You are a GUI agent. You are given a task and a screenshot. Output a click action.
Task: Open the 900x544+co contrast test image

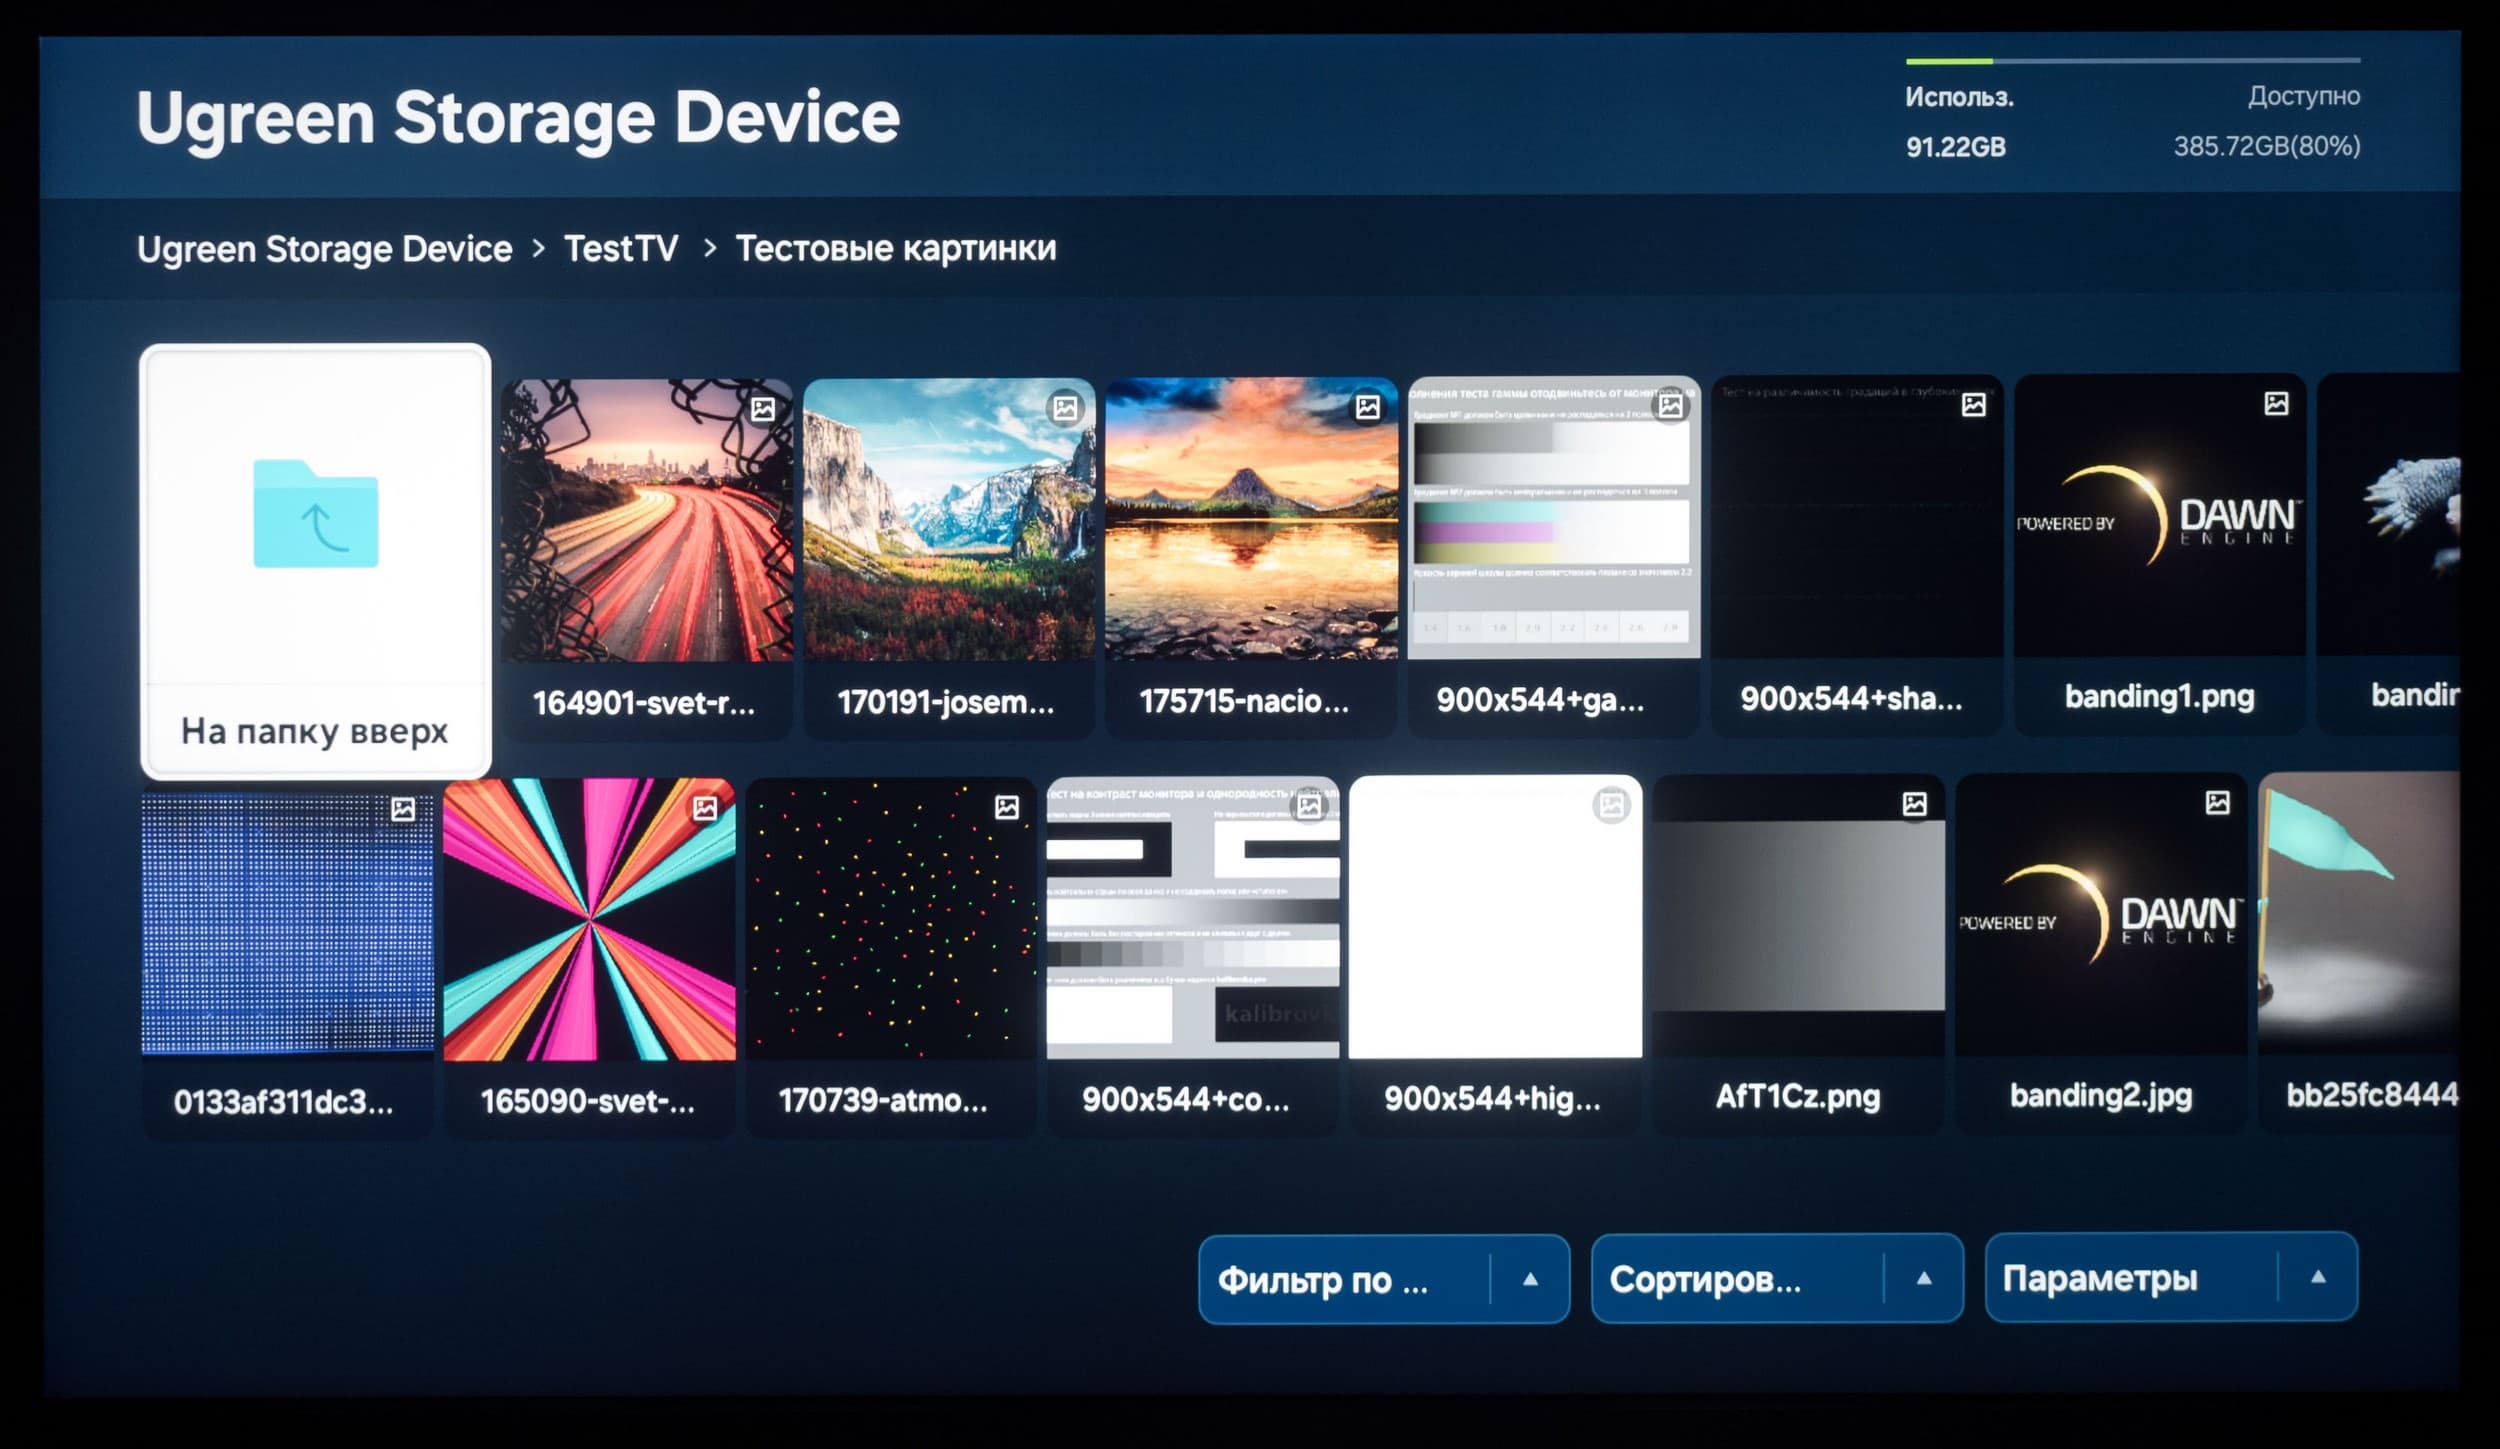1192,920
